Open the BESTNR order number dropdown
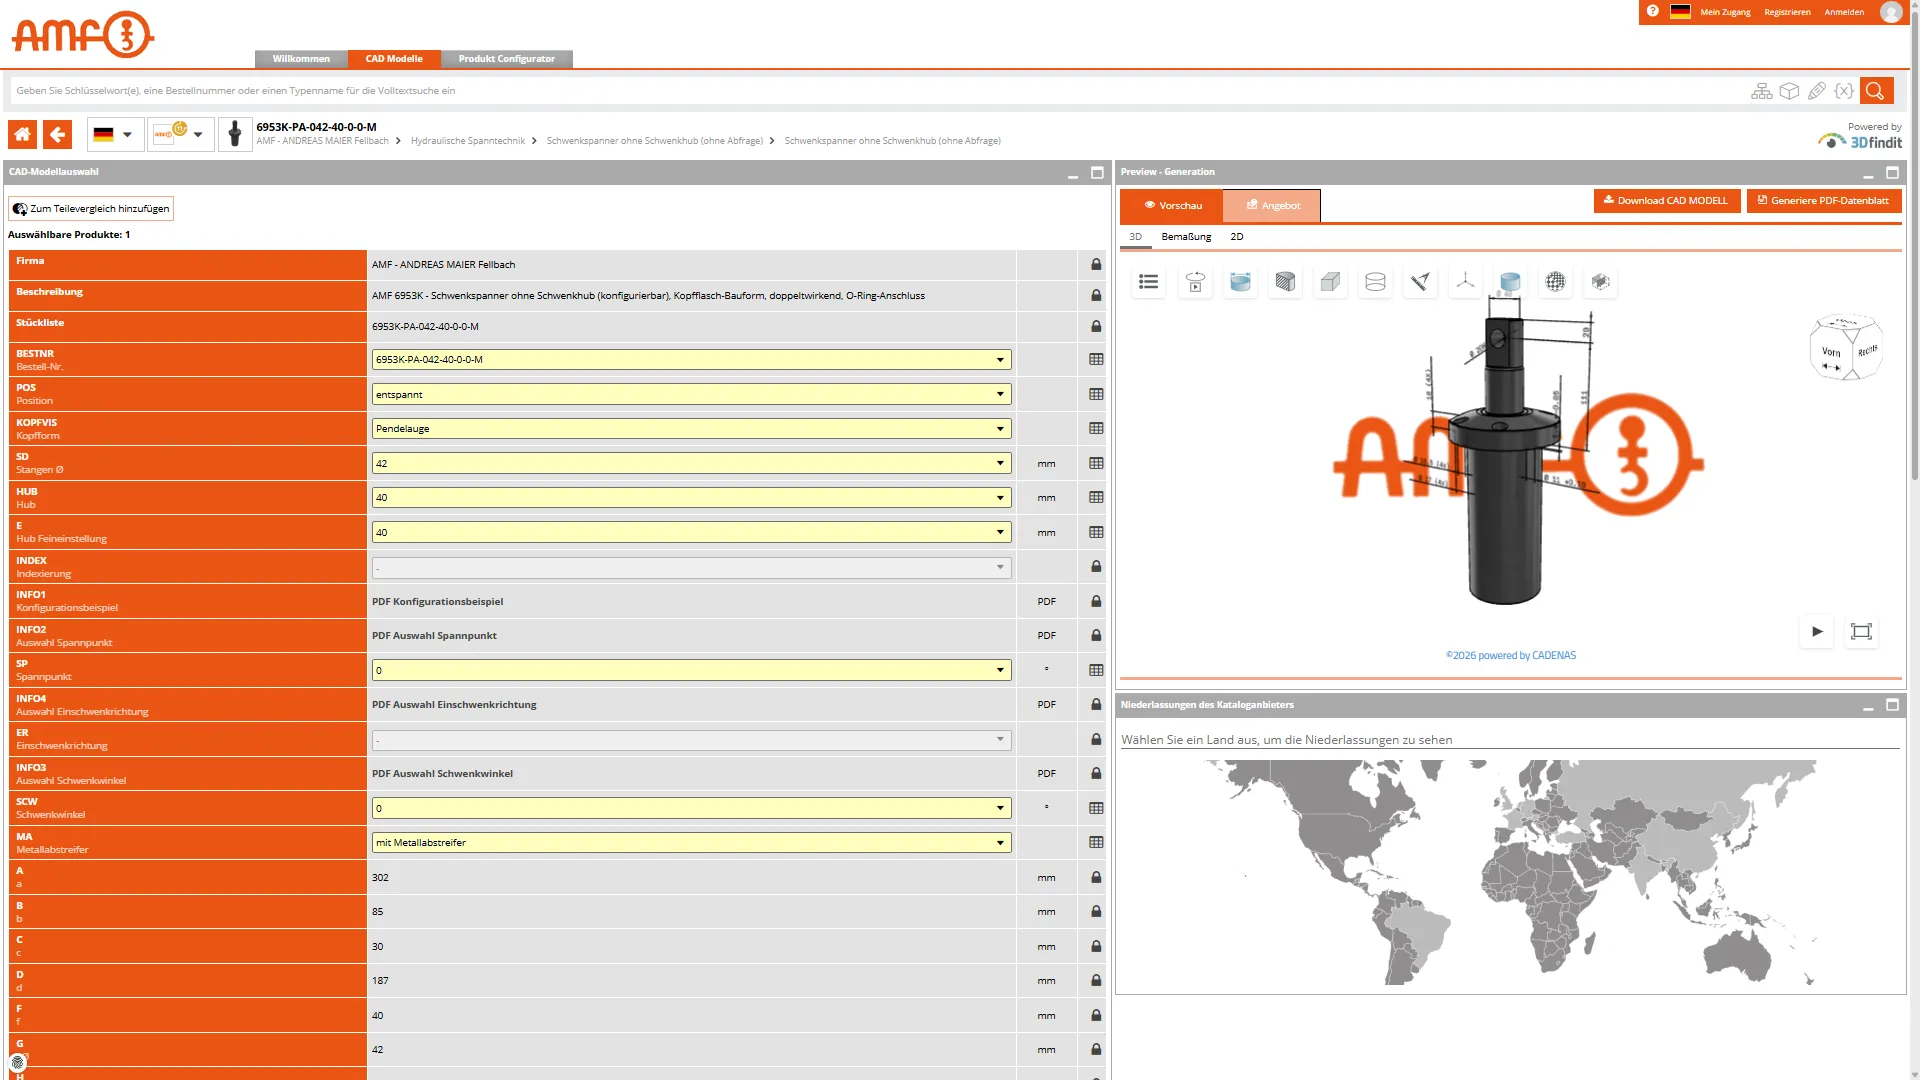 click(x=691, y=360)
